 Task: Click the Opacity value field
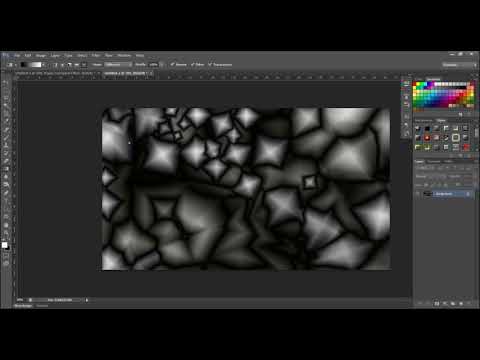pyautogui.click(x=154, y=65)
